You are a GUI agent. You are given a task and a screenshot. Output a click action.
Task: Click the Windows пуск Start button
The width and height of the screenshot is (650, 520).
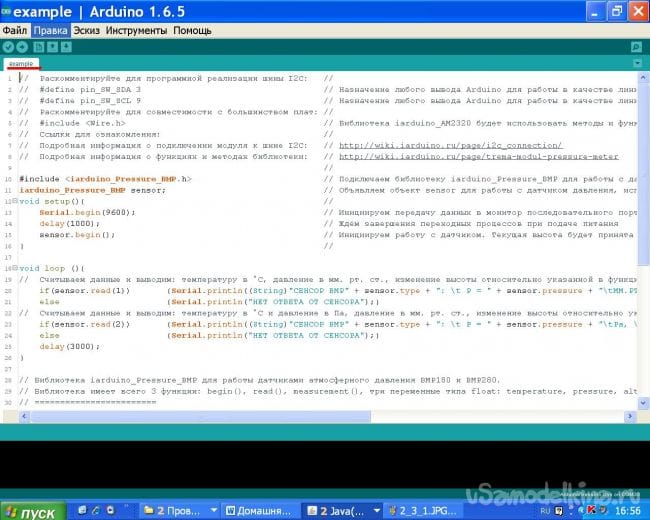(x=32, y=510)
